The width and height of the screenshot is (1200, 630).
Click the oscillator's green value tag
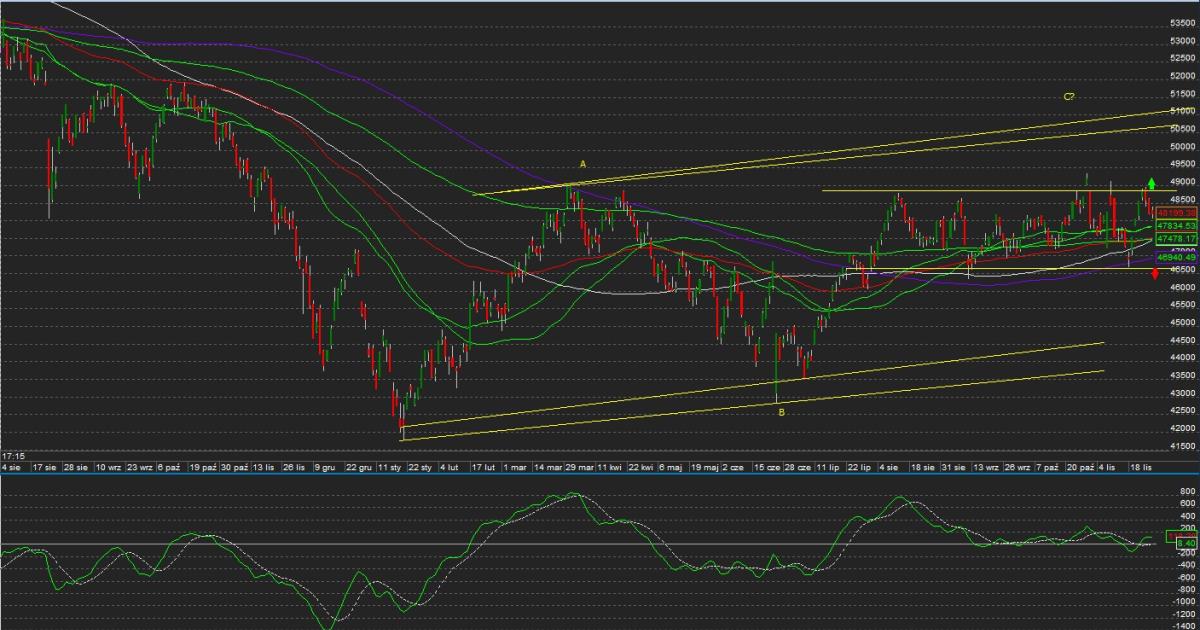[x=1186, y=542]
